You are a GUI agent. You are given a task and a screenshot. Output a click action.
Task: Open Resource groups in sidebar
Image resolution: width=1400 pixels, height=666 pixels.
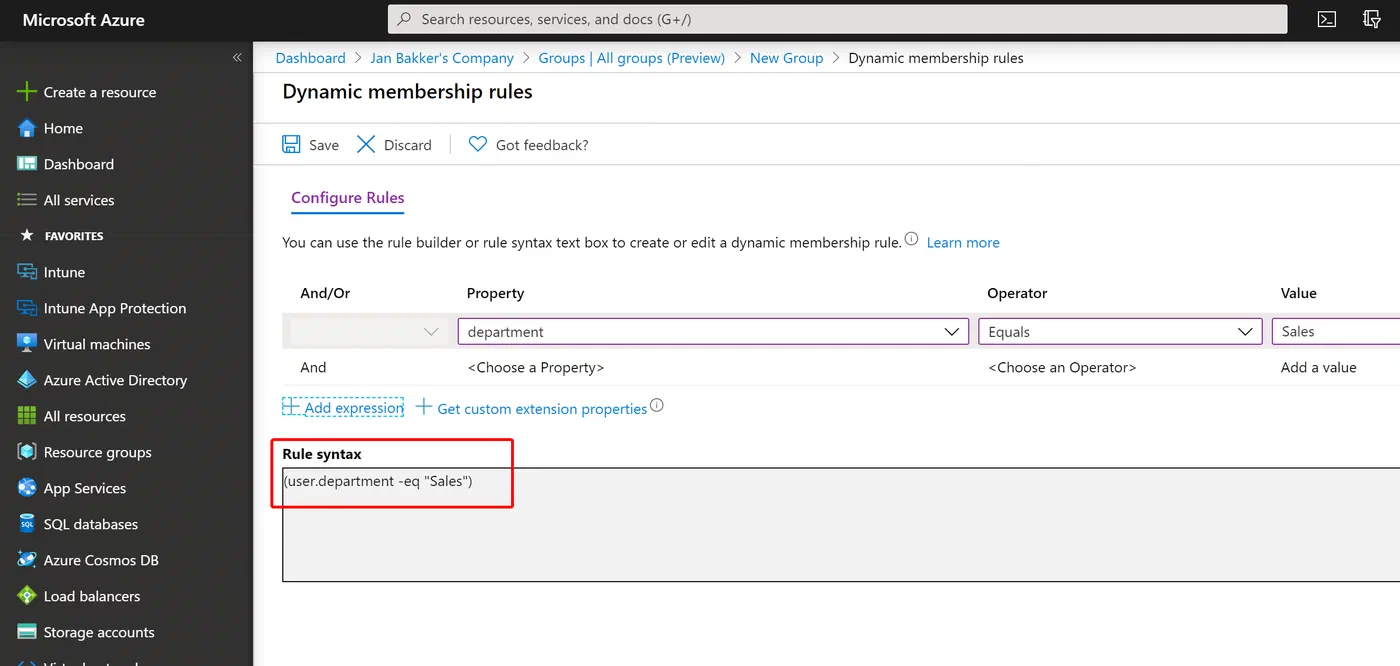(98, 452)
